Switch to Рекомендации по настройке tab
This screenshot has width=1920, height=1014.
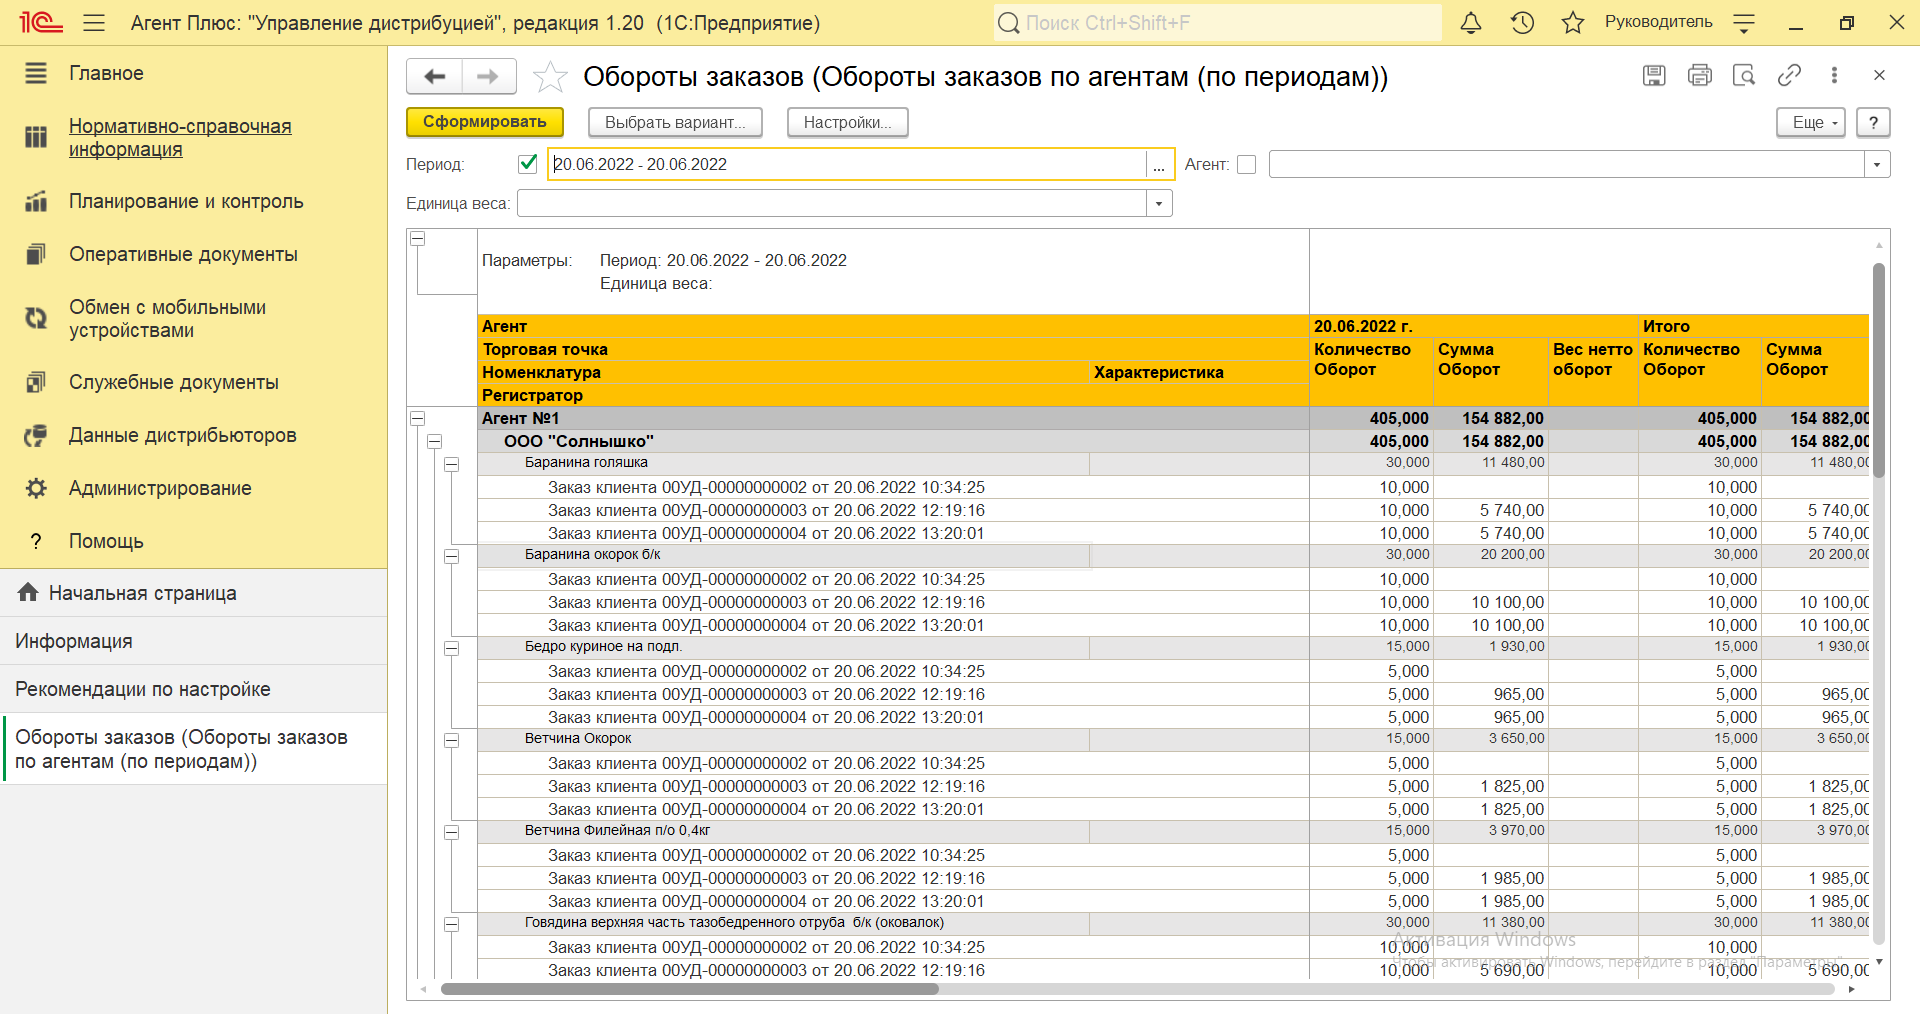193,689
